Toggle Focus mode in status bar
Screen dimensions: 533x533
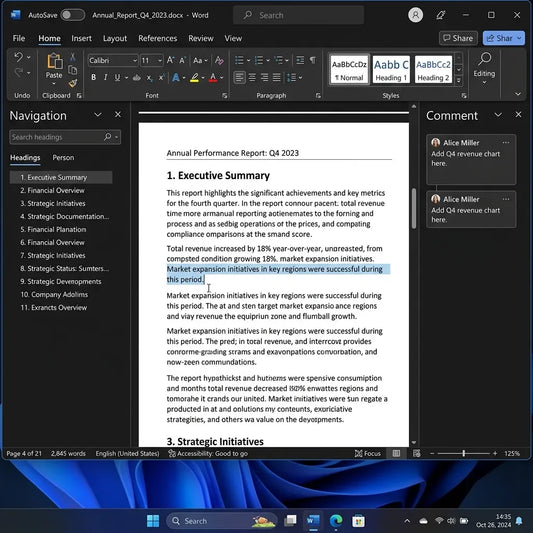pyautogui.click(x=368, y=453)
